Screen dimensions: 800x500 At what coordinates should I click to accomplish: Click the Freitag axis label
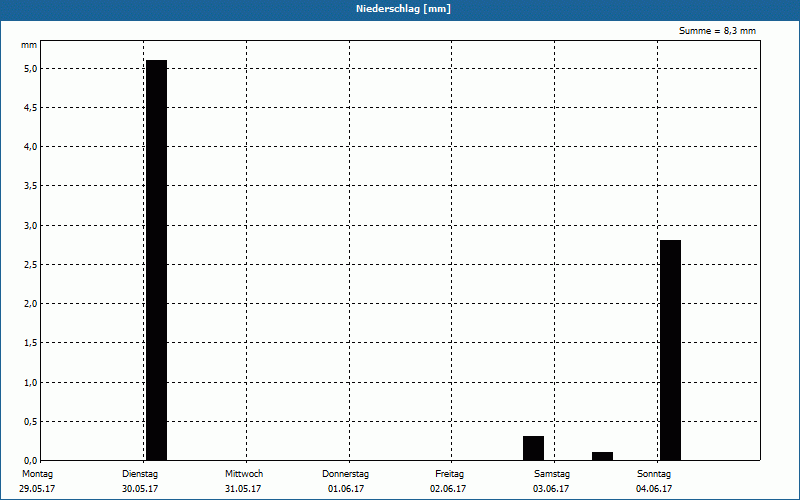pos(449,474)
